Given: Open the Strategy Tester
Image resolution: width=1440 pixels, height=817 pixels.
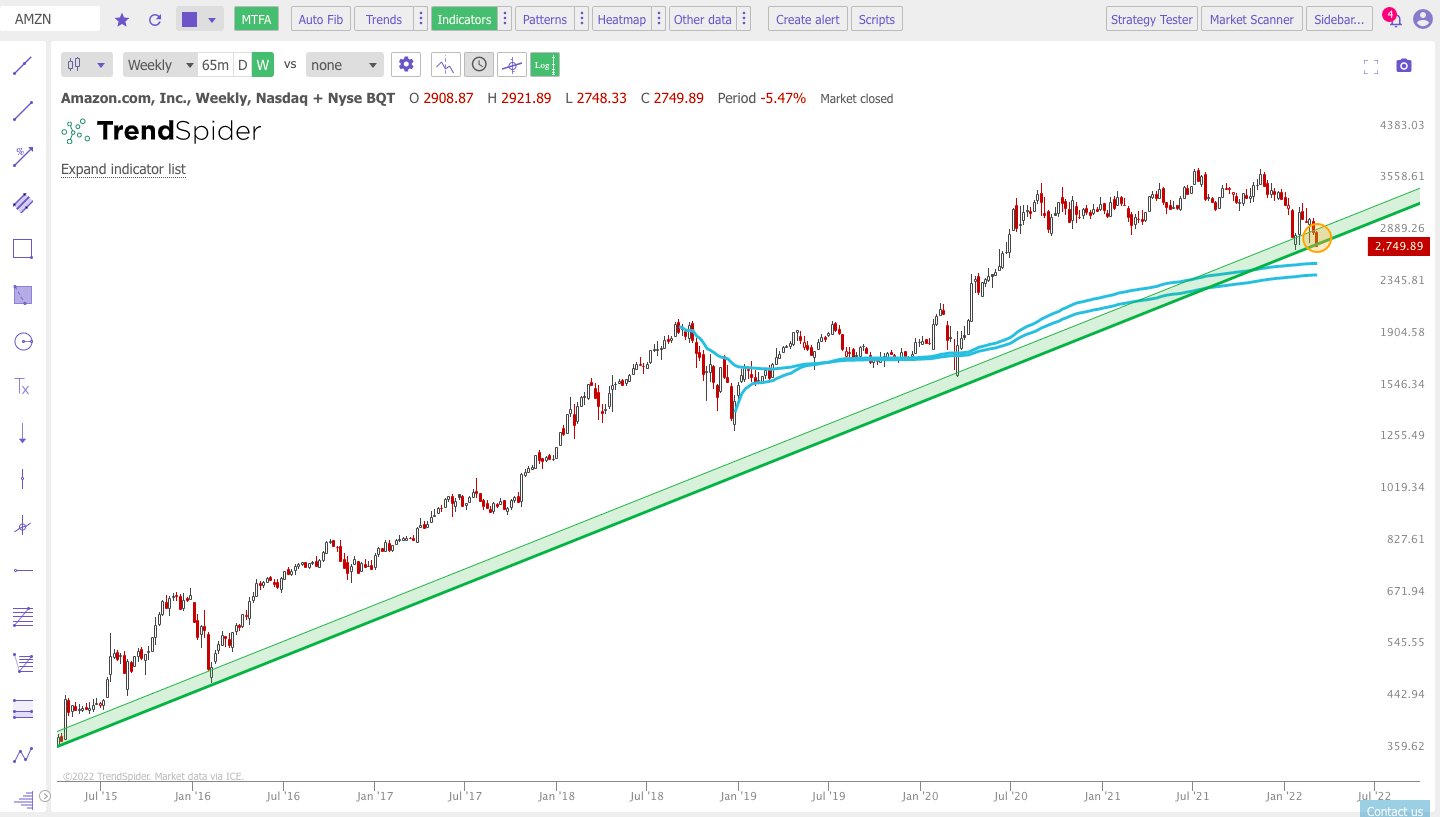Looking at the screenshot, I should click(1151, 19).
